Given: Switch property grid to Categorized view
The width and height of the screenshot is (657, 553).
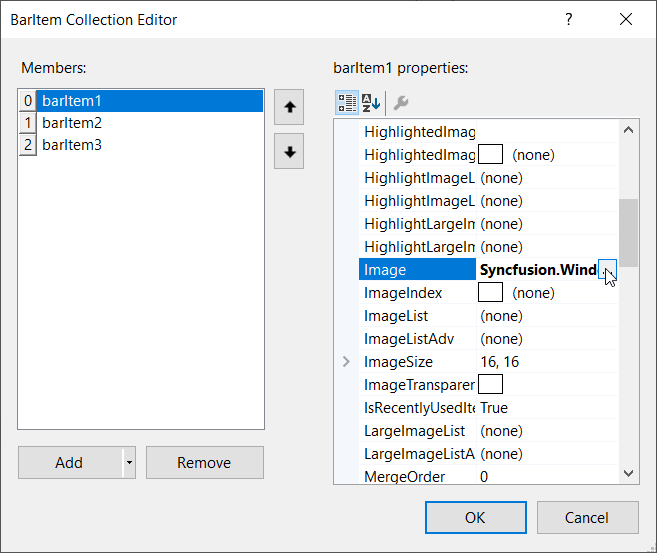Looking at the screenshot, I should point(347,102).
